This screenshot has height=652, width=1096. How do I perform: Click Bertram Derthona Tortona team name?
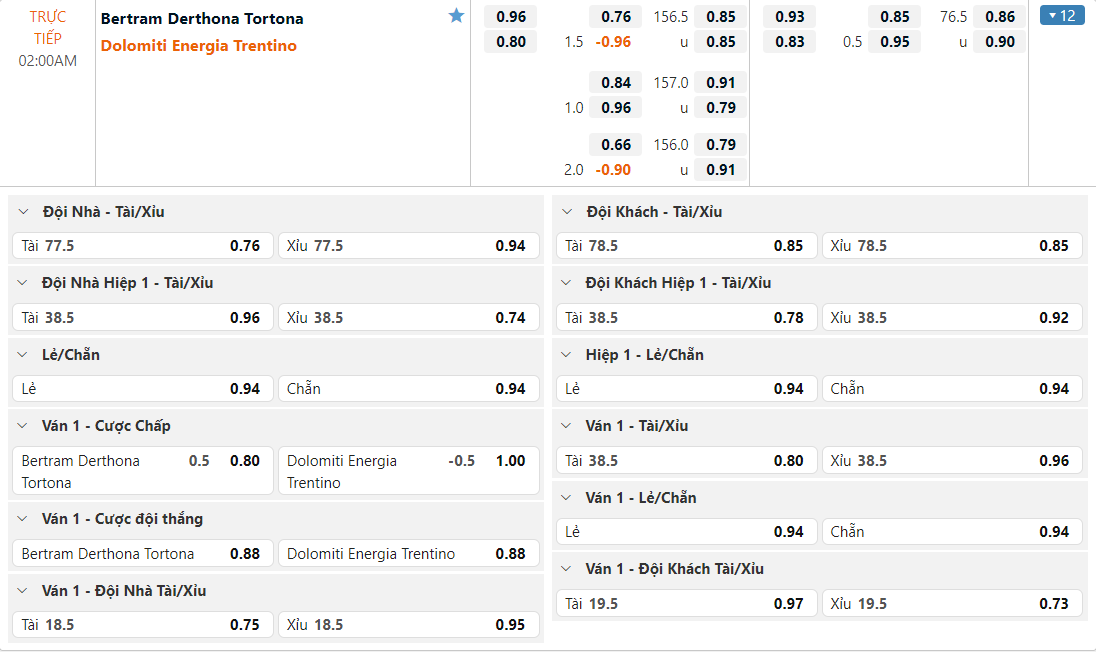(x=202, y=18)
